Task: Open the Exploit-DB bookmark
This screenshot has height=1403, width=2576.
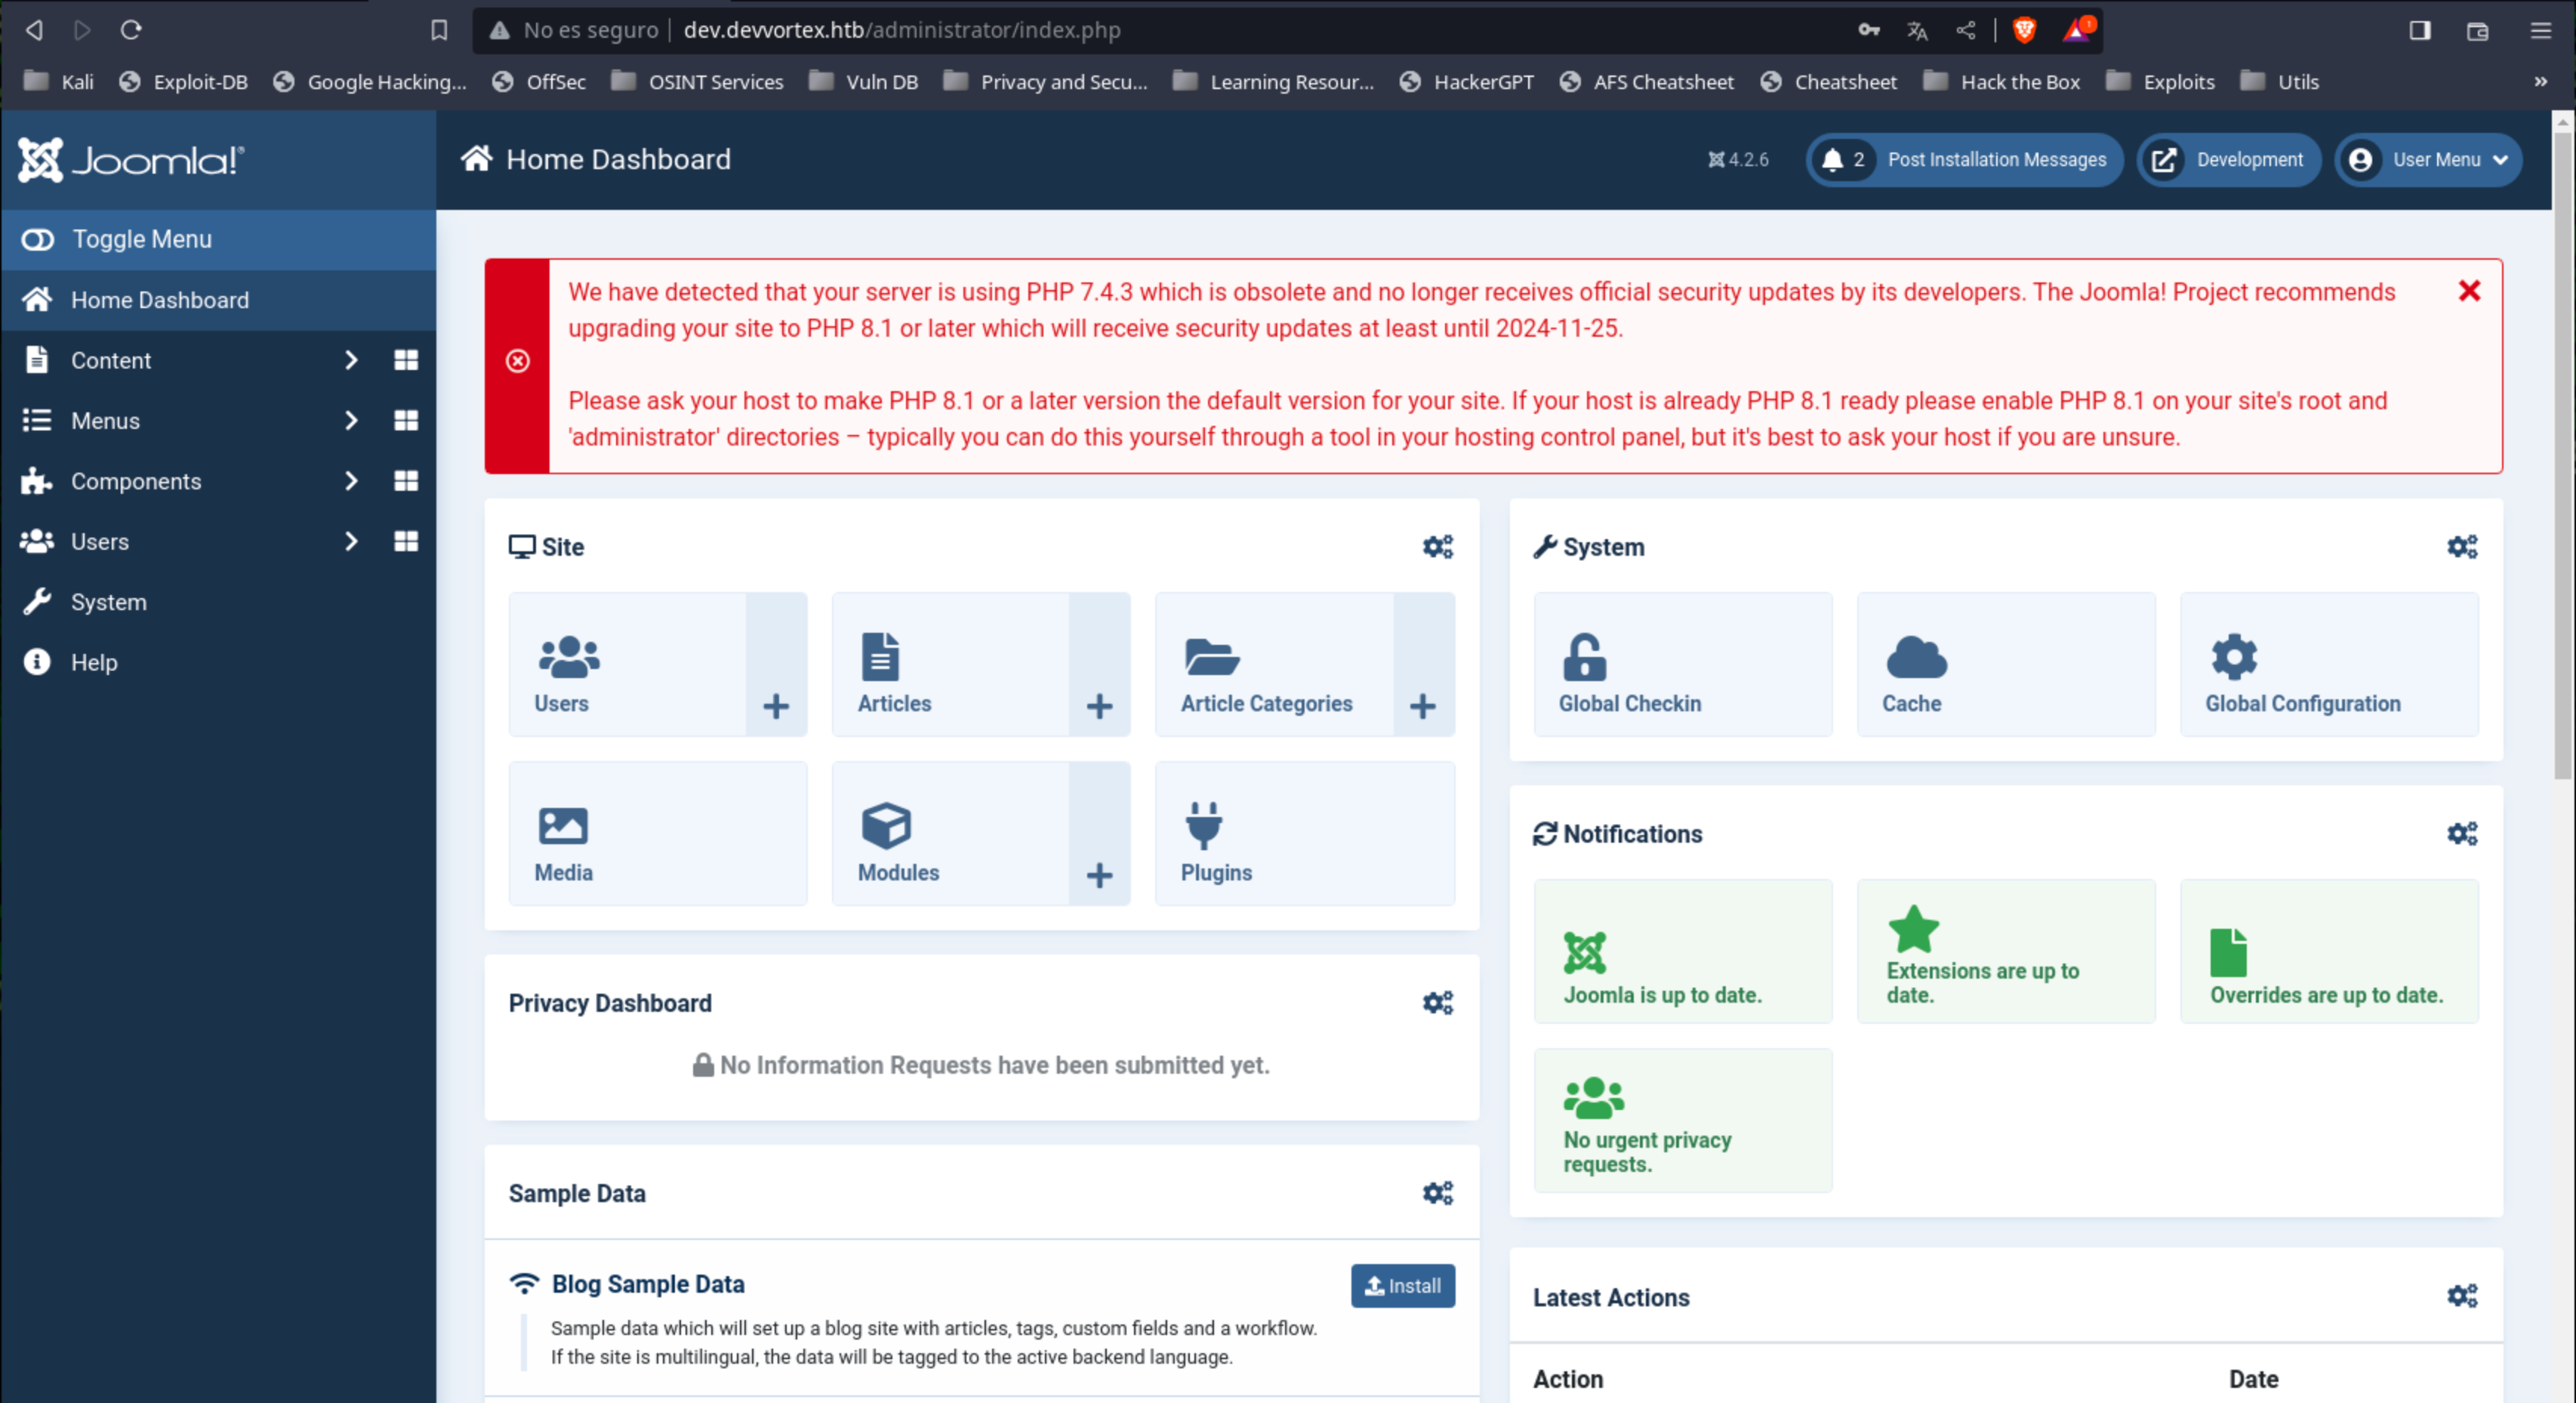Action: click(x=183, y=82)
